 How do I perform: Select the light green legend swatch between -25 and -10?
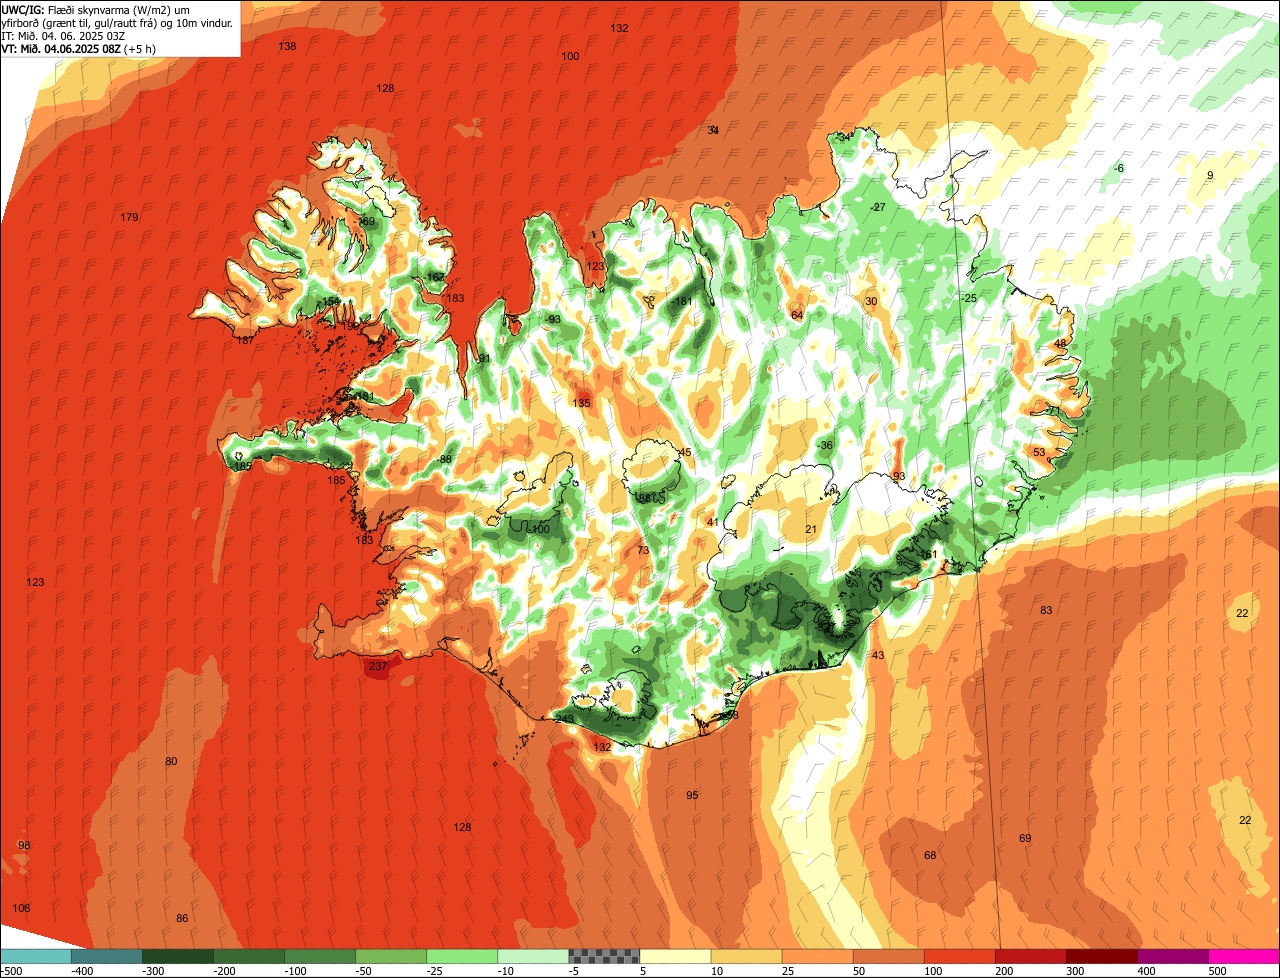tap(462, 956)
